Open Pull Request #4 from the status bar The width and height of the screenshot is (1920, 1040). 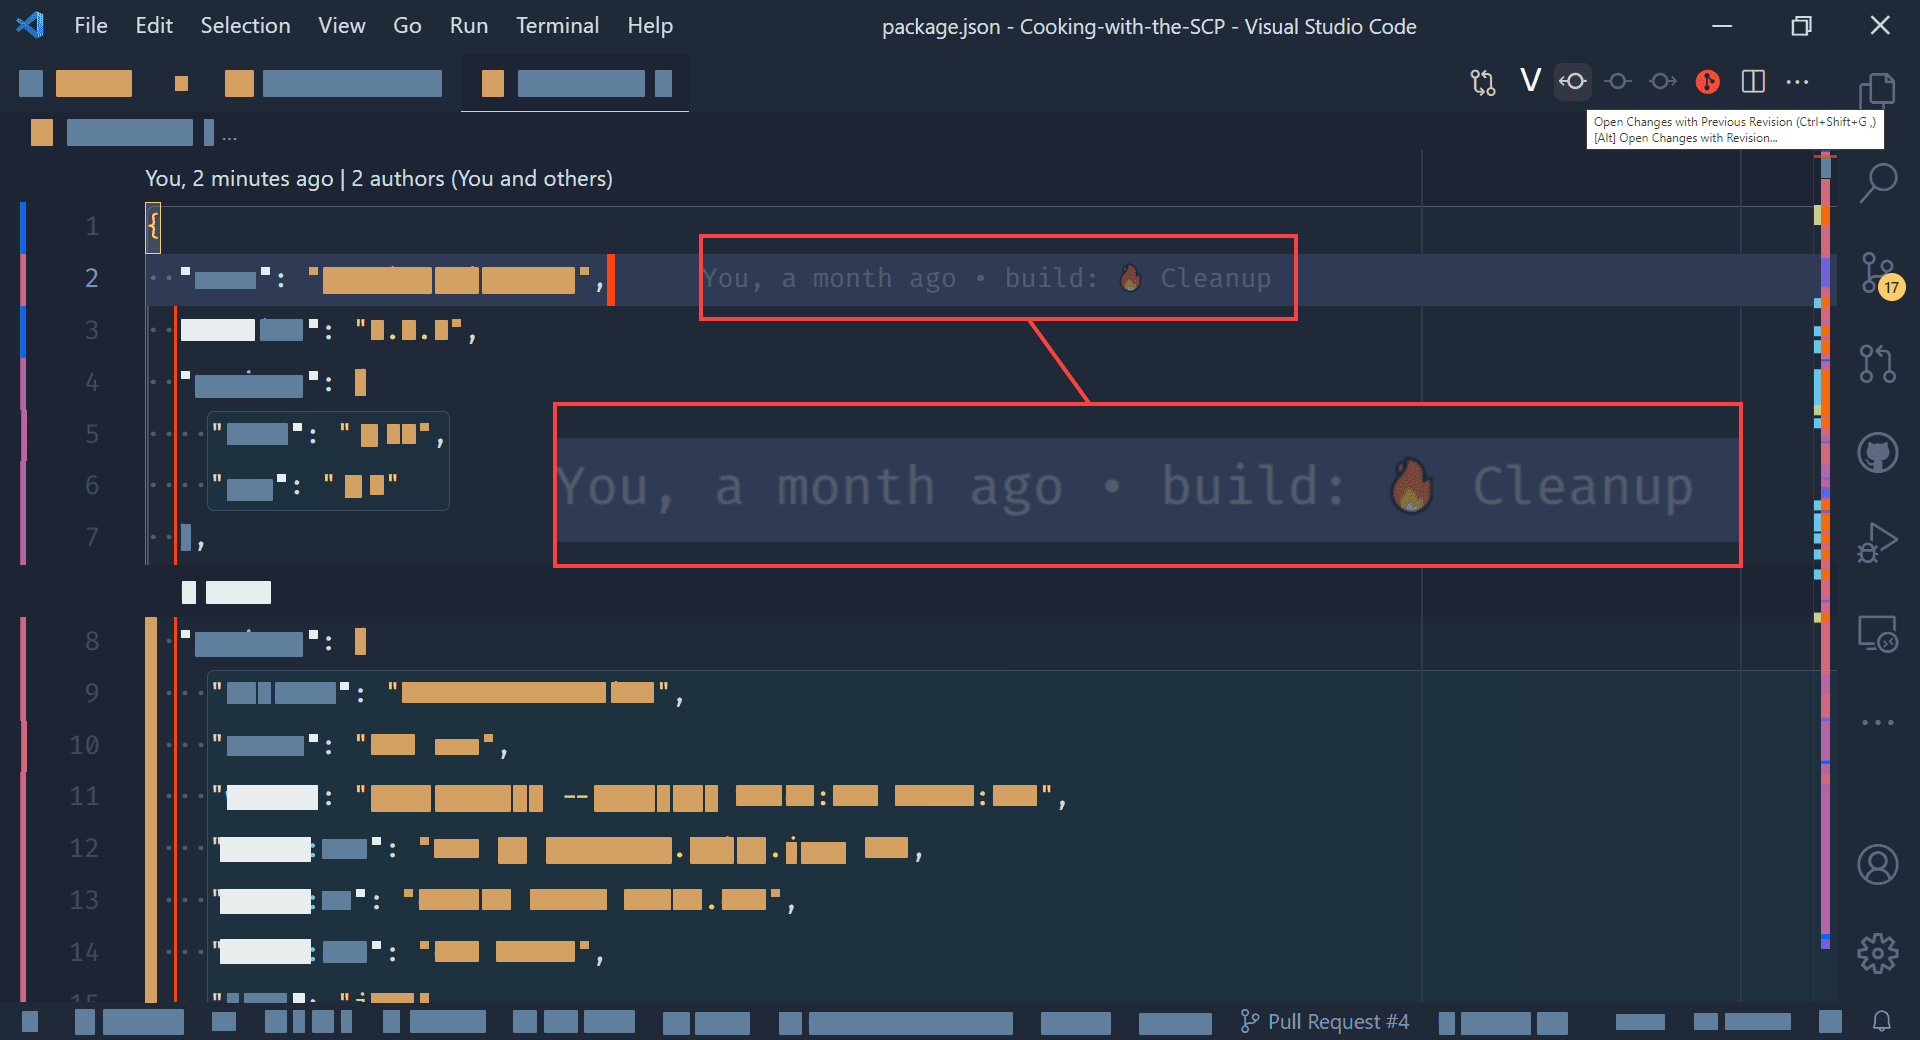(x=1324, y=1021)
